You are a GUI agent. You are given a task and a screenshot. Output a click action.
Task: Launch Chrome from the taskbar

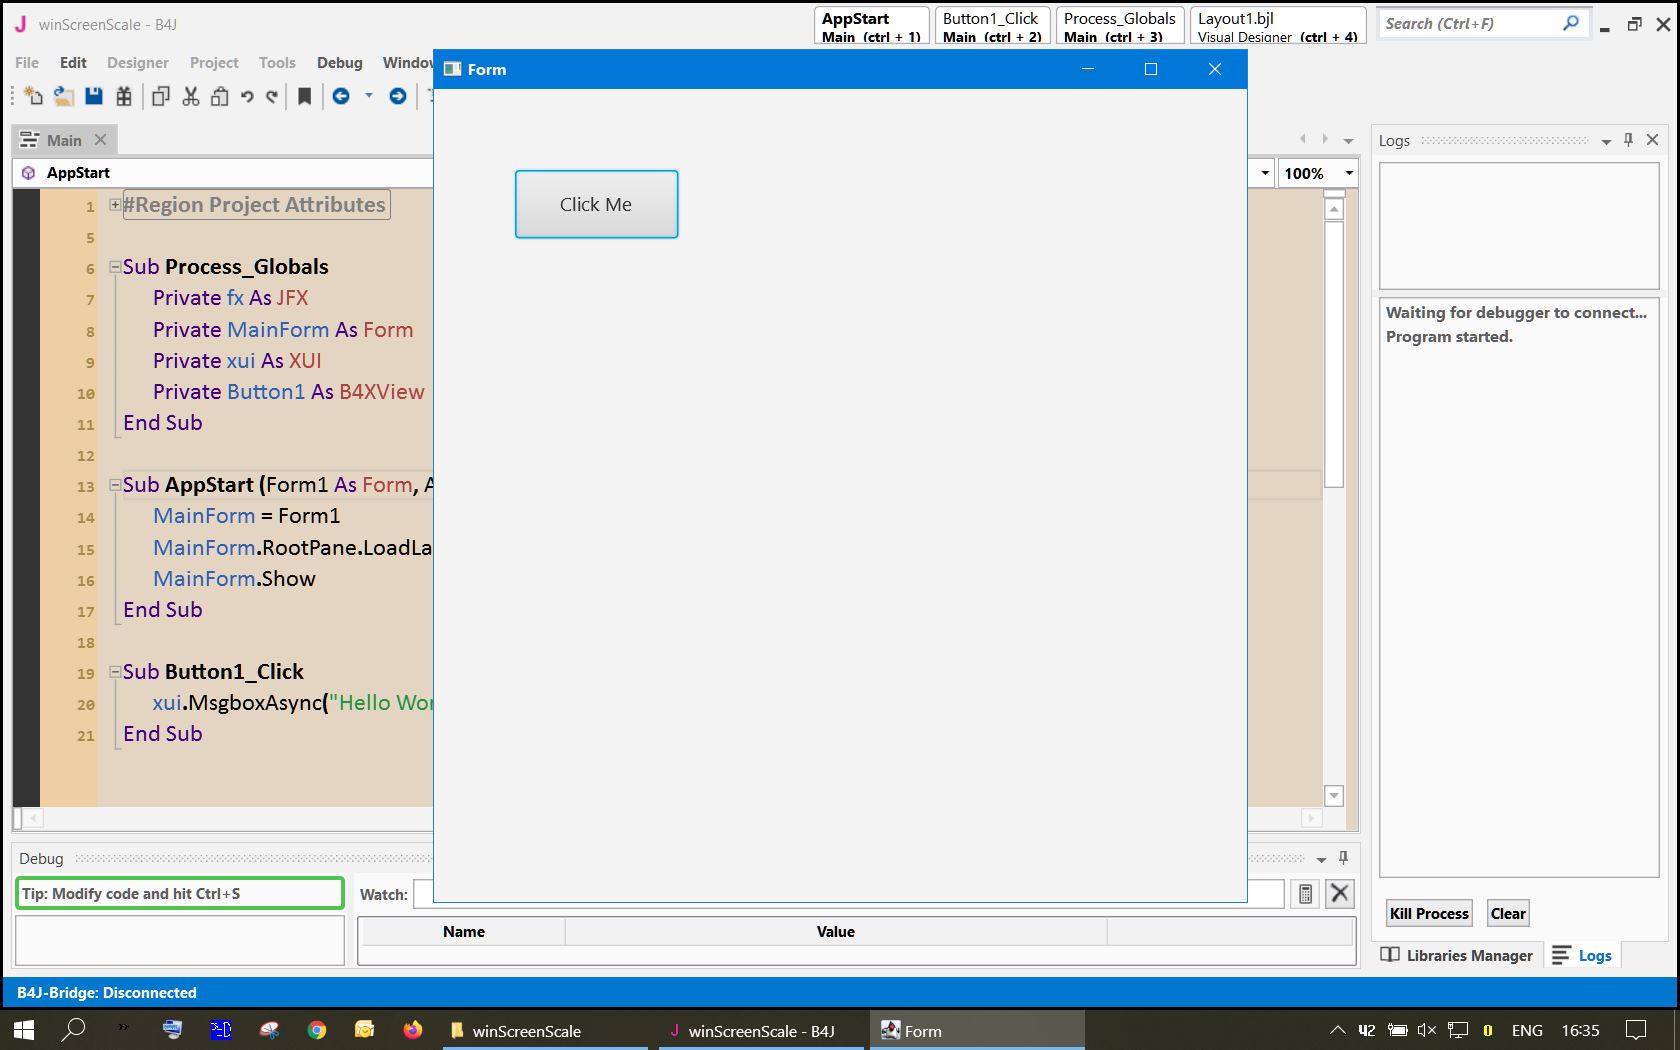point(317,1030)
